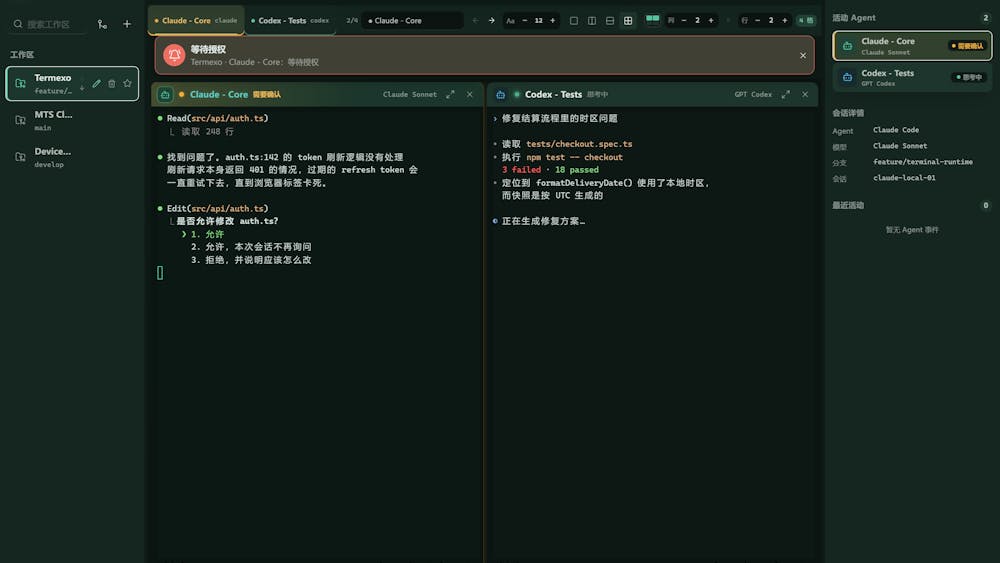Delete the Termexo workspace via trash icon
Image resolution: width=1000 pixels, height=563 pixels.
[112, 84]
